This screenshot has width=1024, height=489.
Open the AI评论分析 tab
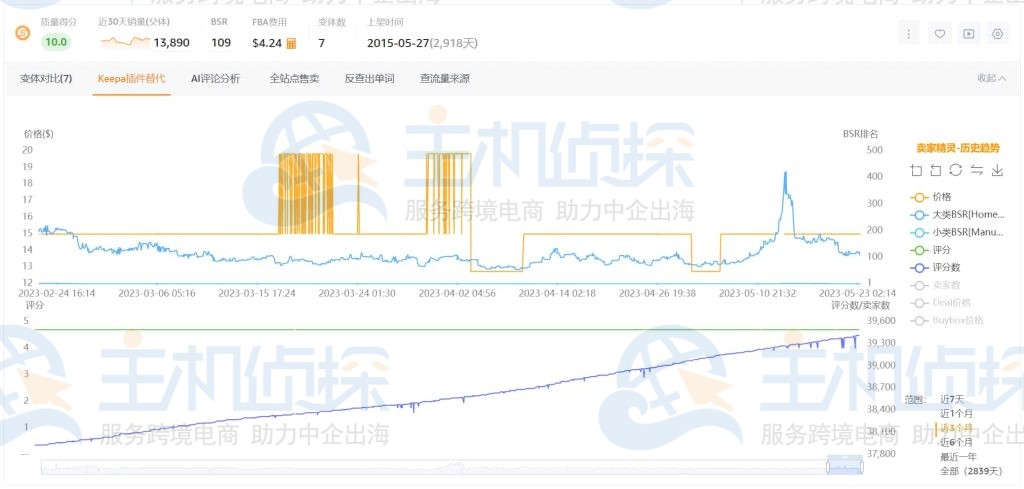pos(216,78)
